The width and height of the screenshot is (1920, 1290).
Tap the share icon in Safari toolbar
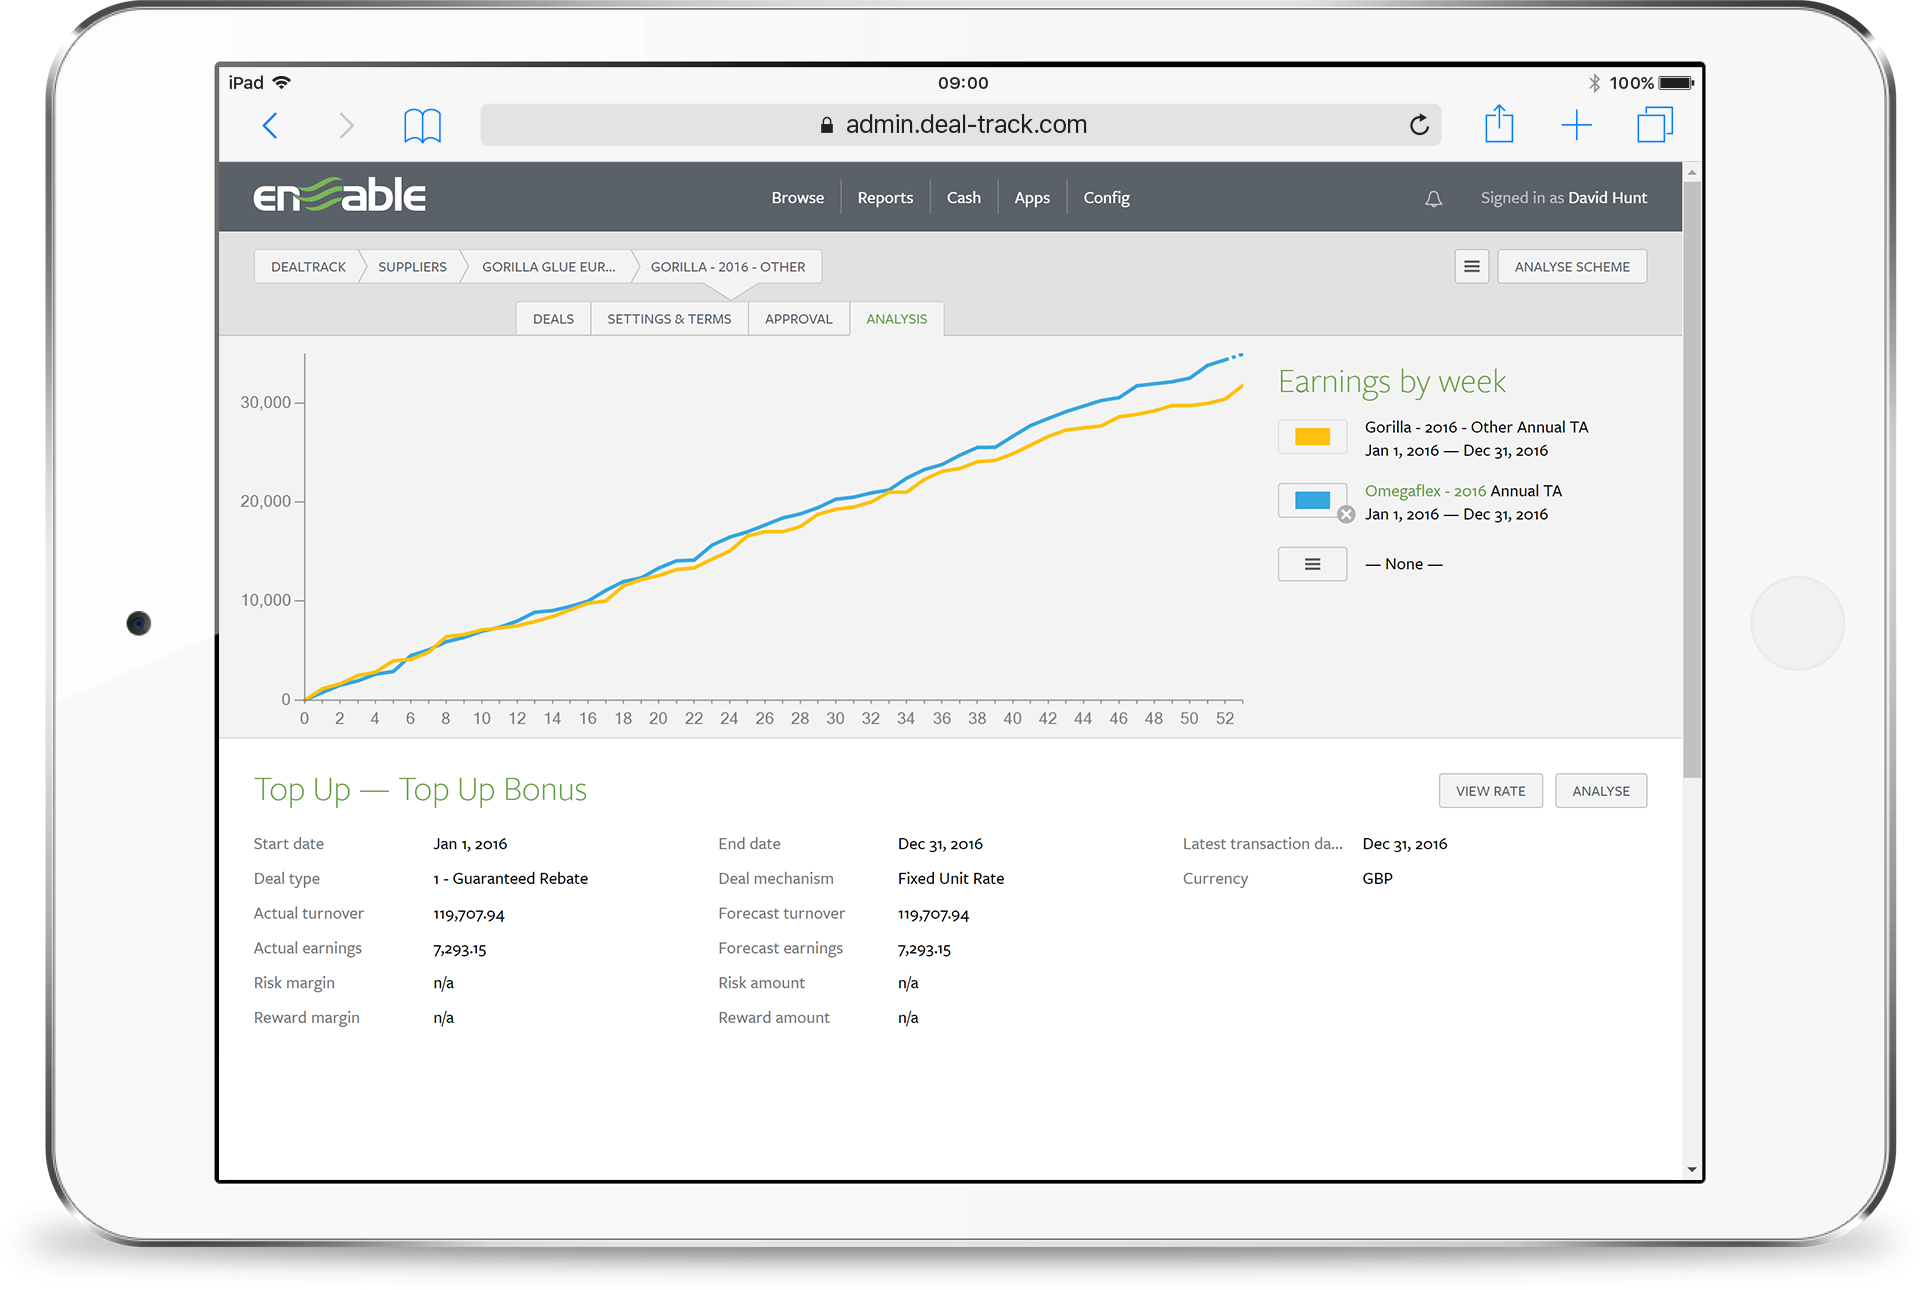click(x=1499, y=124)
